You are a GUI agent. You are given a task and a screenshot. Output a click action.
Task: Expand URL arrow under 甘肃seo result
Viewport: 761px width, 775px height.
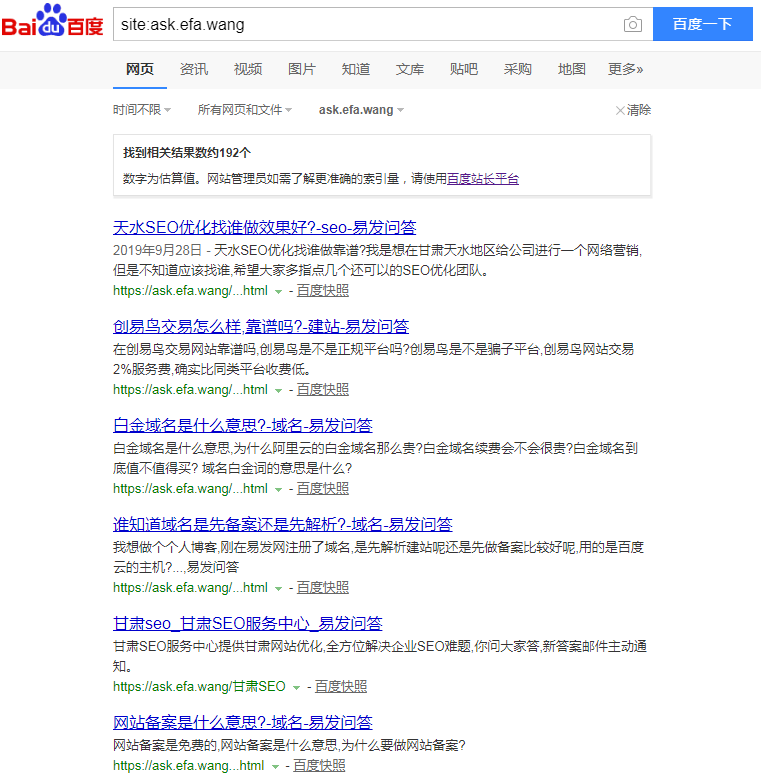pyautogui.click(x=296, y=688)
